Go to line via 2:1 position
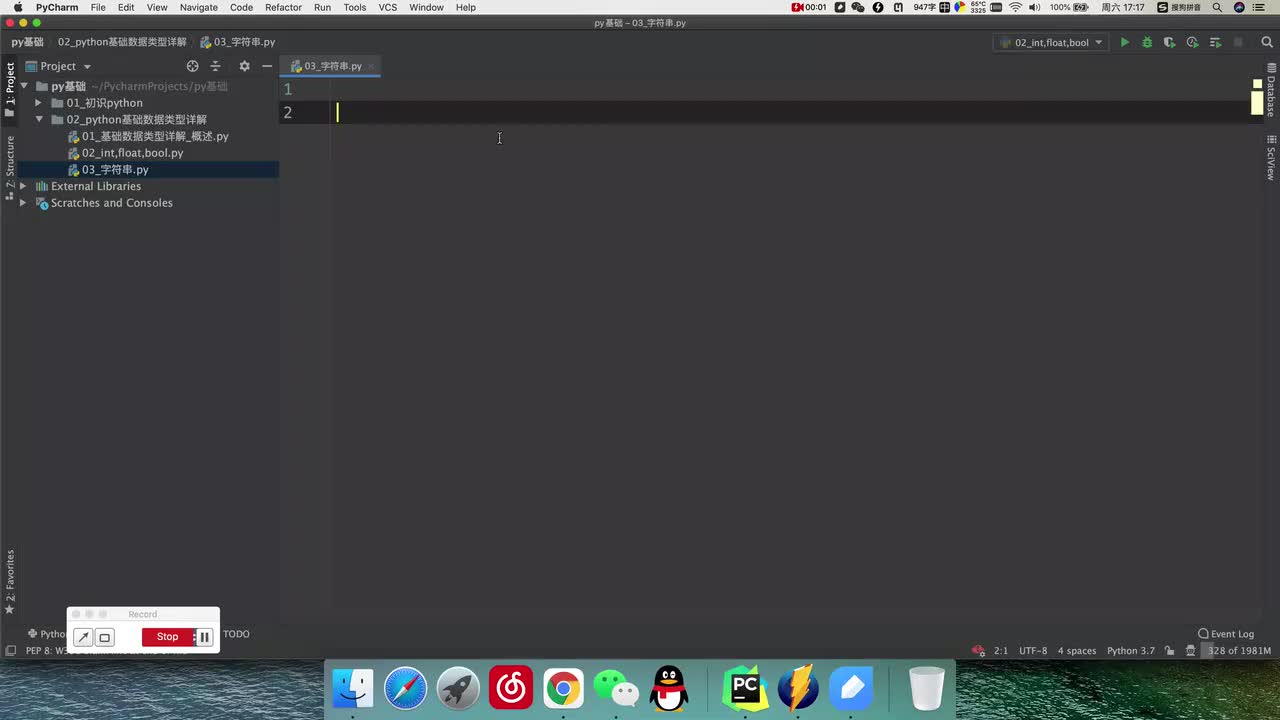Screen dimensions: 1280x720 tap(1001, 651)
